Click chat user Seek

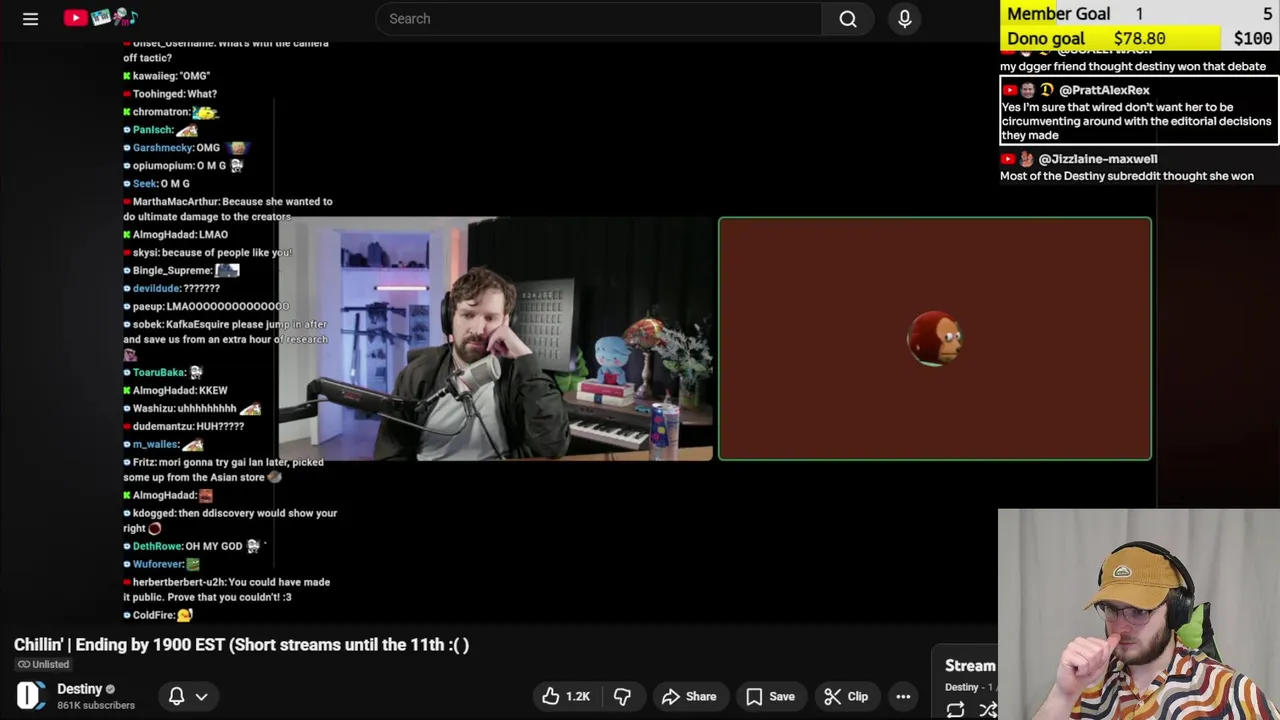click(x=144, y=184)
